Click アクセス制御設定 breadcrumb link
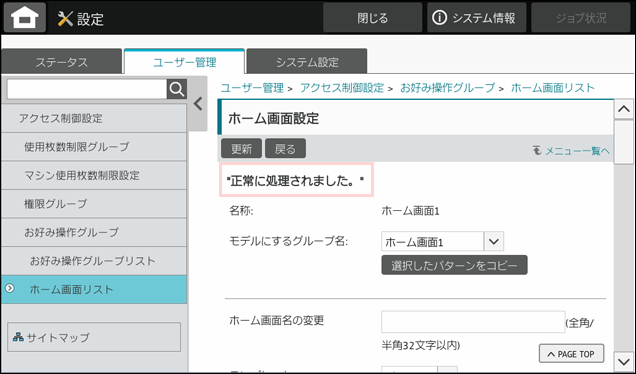 point(342,88)
